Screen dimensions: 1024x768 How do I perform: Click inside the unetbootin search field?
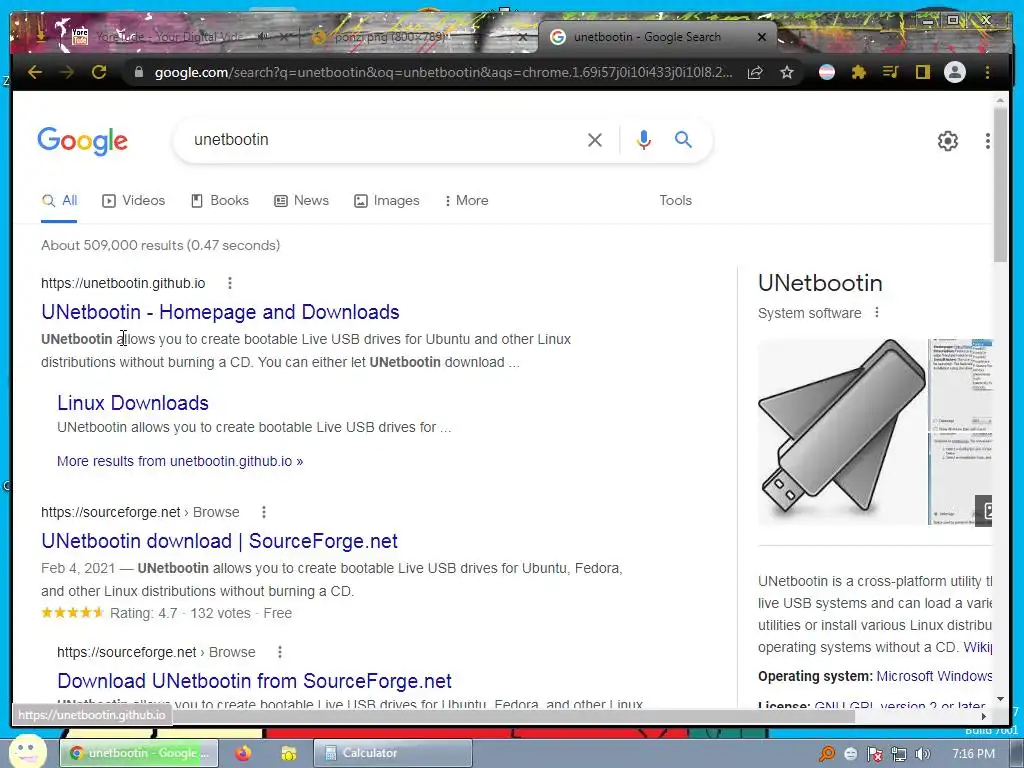(385, 140)
